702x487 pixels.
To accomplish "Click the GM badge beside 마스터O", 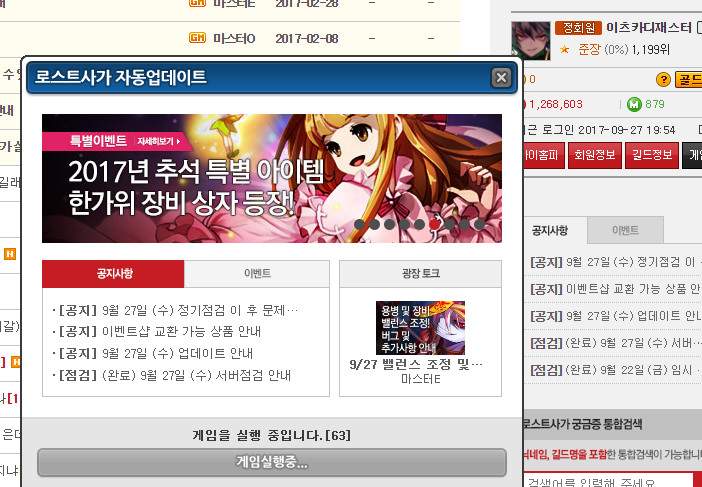I will click(197, 38).
